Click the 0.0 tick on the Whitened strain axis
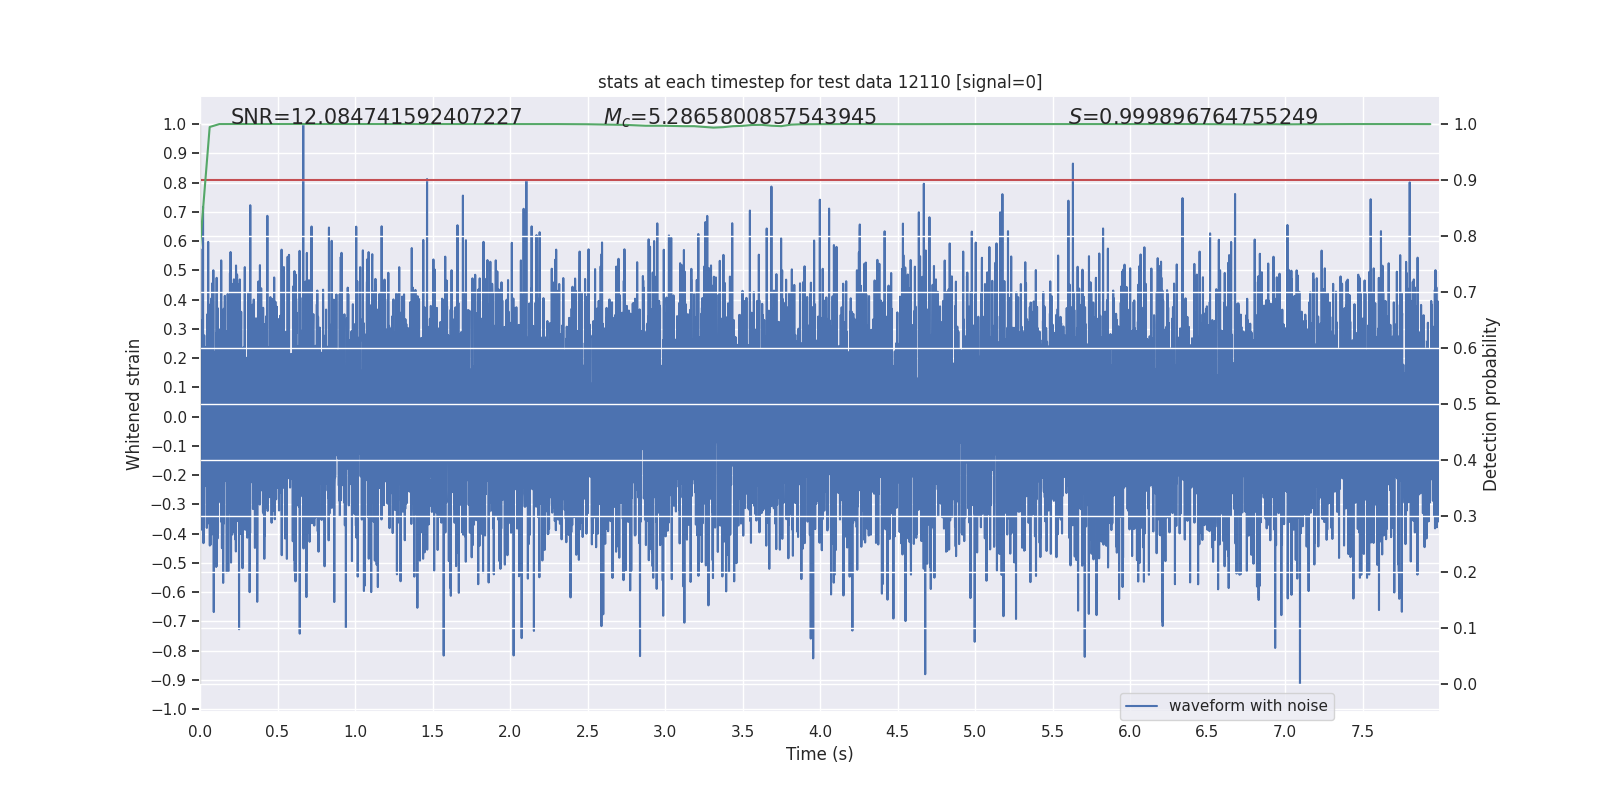The image size is (1600, 800). point(175,417)
